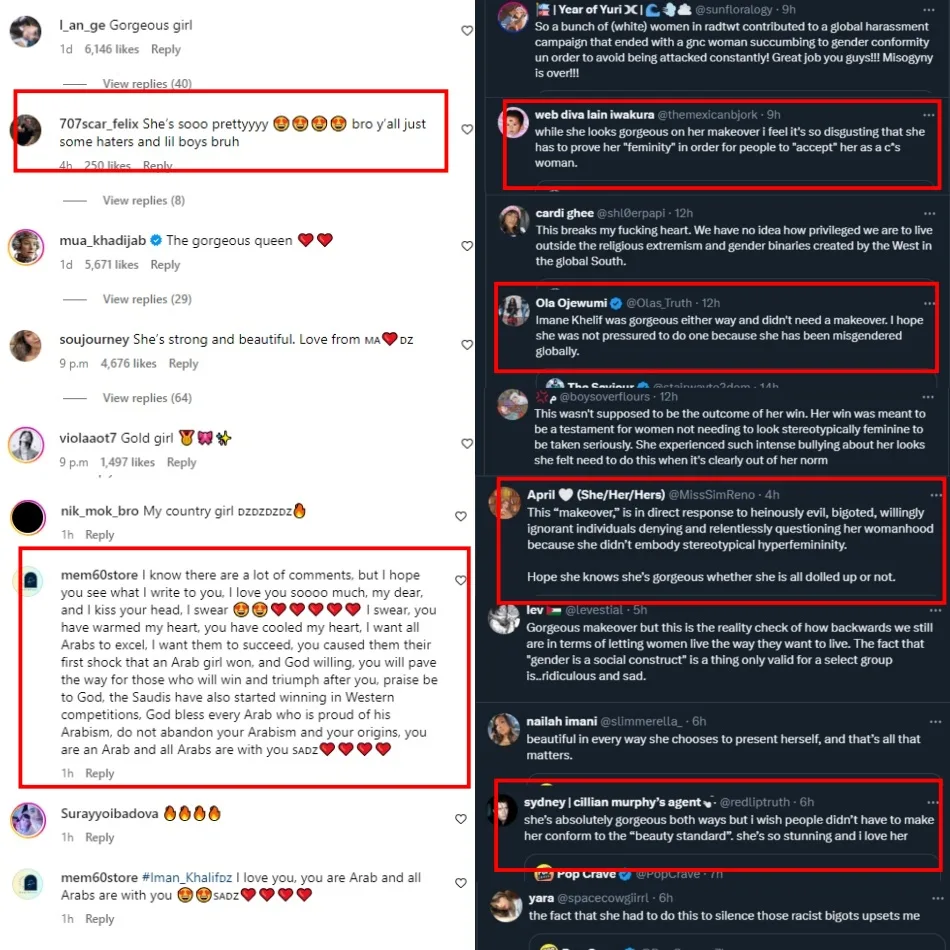The image size is (950, 950).
Task: View mua_khadijab's profile picture
Action: coord(26,247)
